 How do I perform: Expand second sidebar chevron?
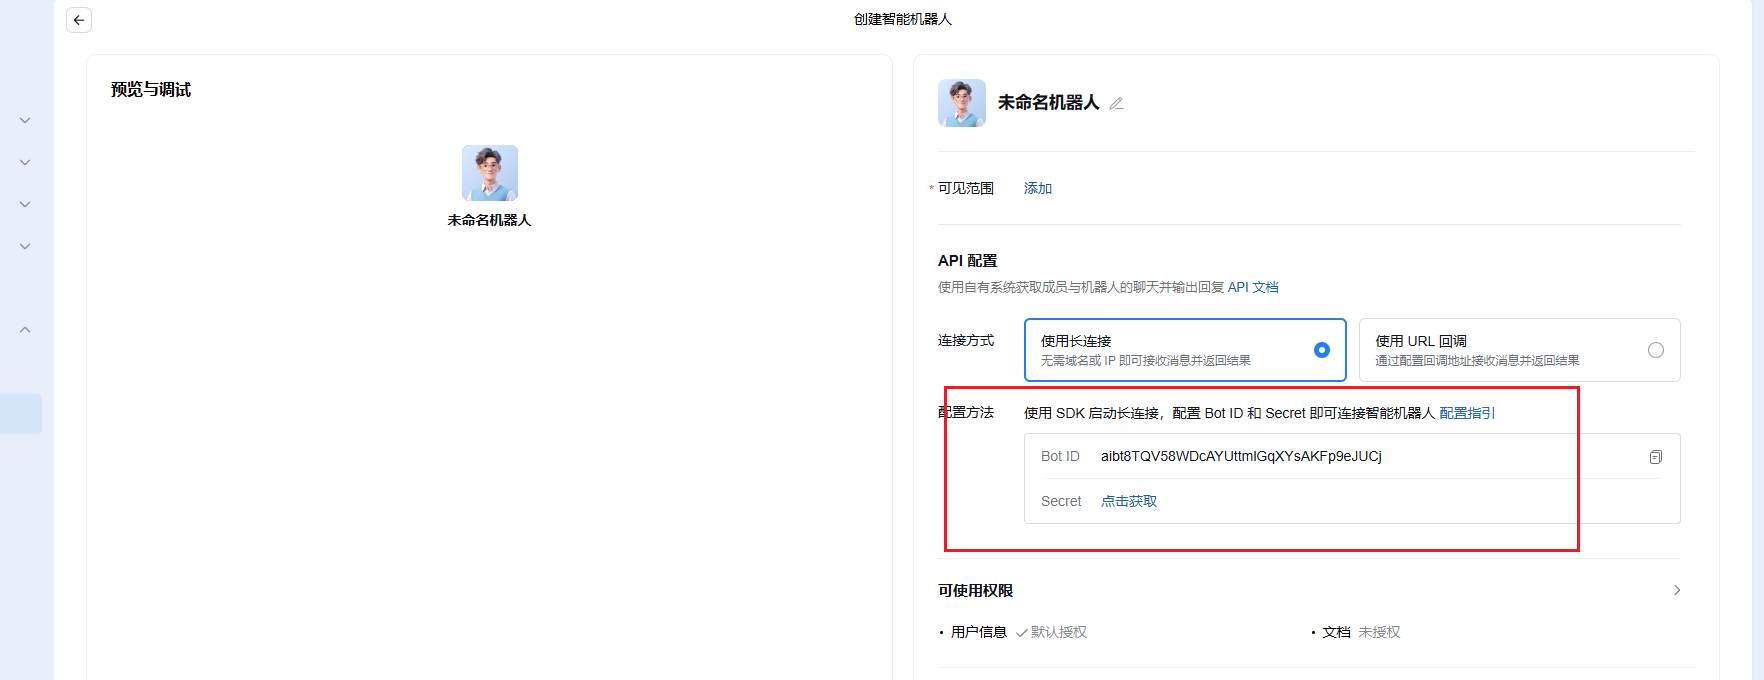(25, 162)
